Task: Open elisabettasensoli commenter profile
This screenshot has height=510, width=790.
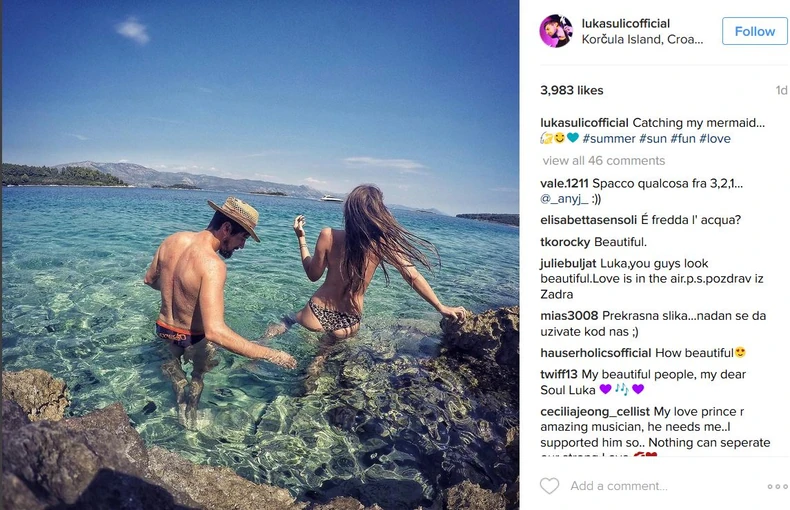Action: click(588, 220)
